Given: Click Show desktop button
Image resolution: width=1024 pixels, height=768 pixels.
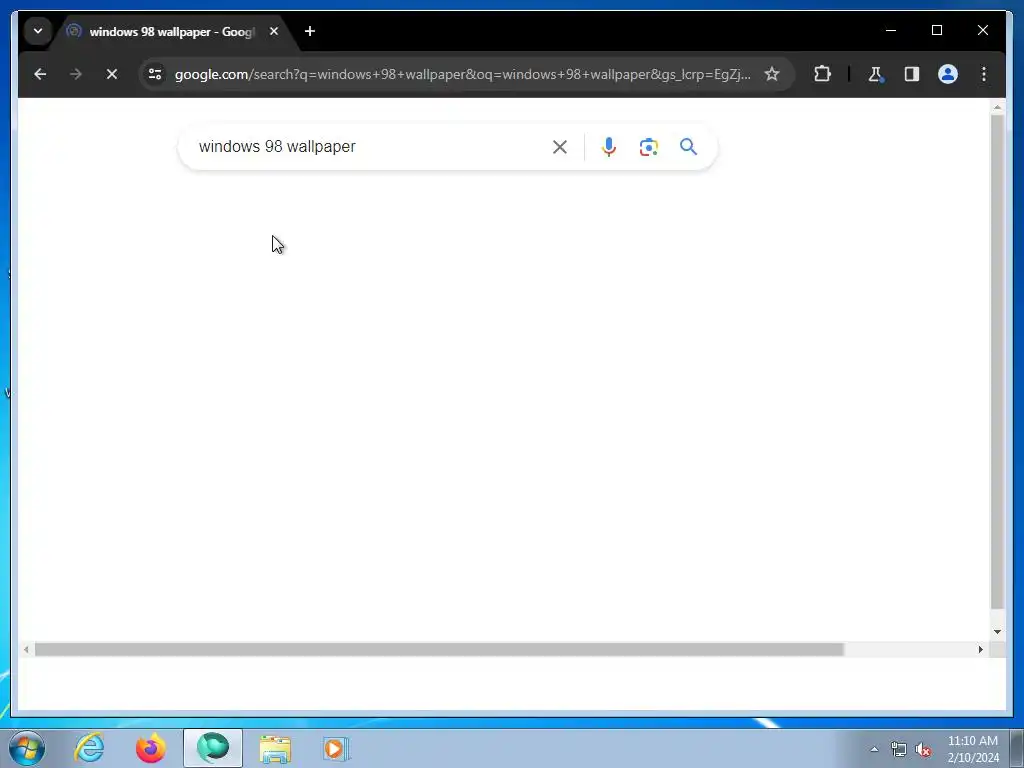Looking at the screenshot, I should tap(1017, 749).
